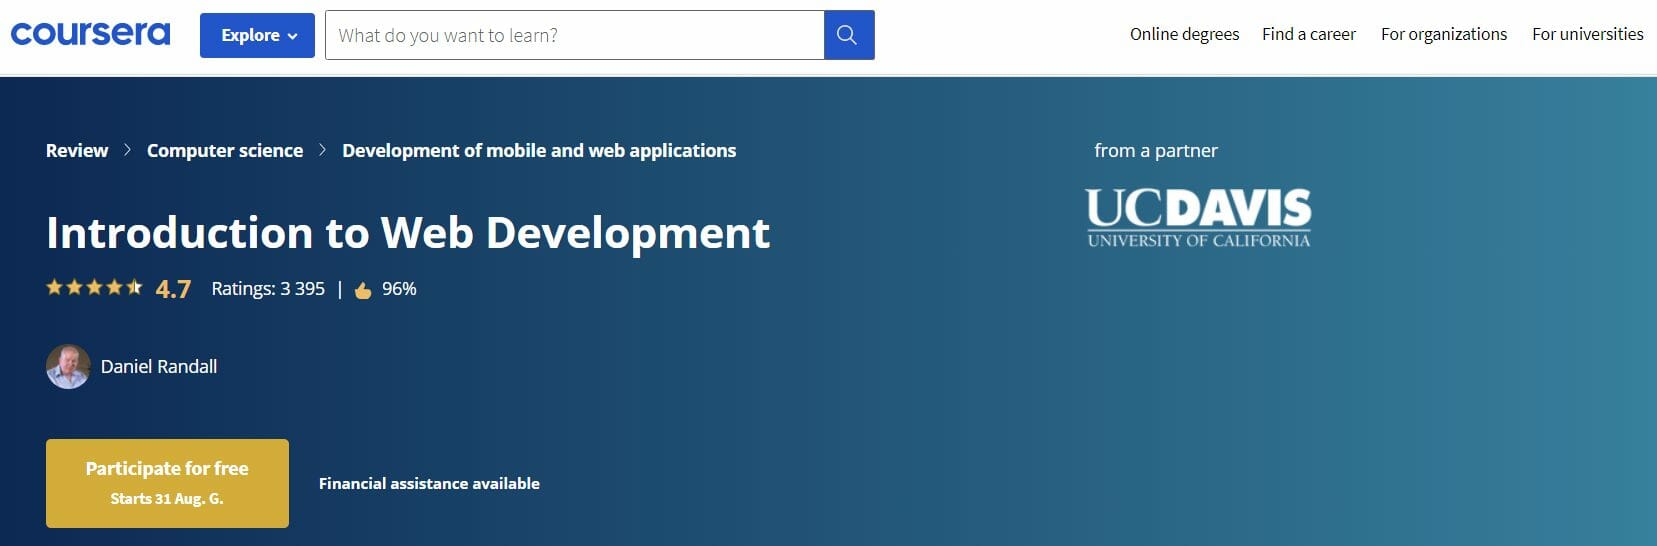Open Development of mobile and web applications breadcrumb

[x=539, y=150]
